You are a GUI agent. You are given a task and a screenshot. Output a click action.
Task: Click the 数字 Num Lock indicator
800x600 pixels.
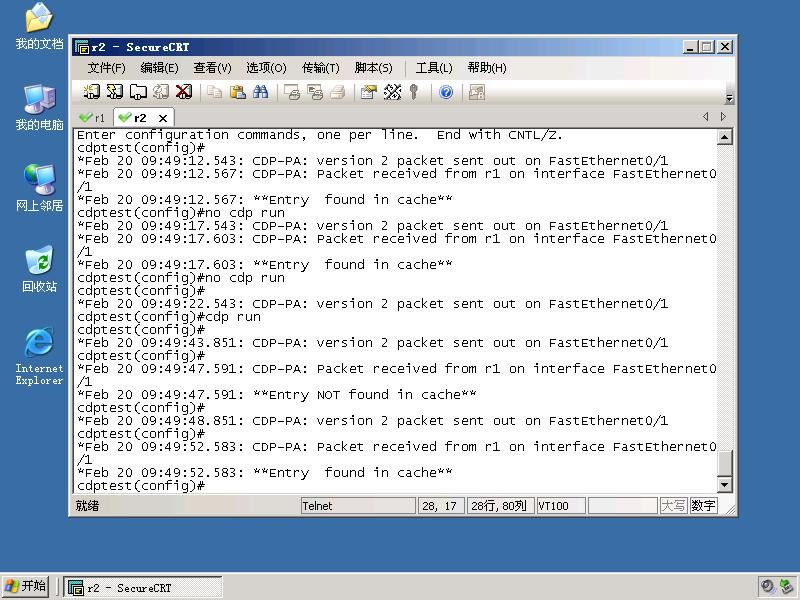click(x=703, y=506)
